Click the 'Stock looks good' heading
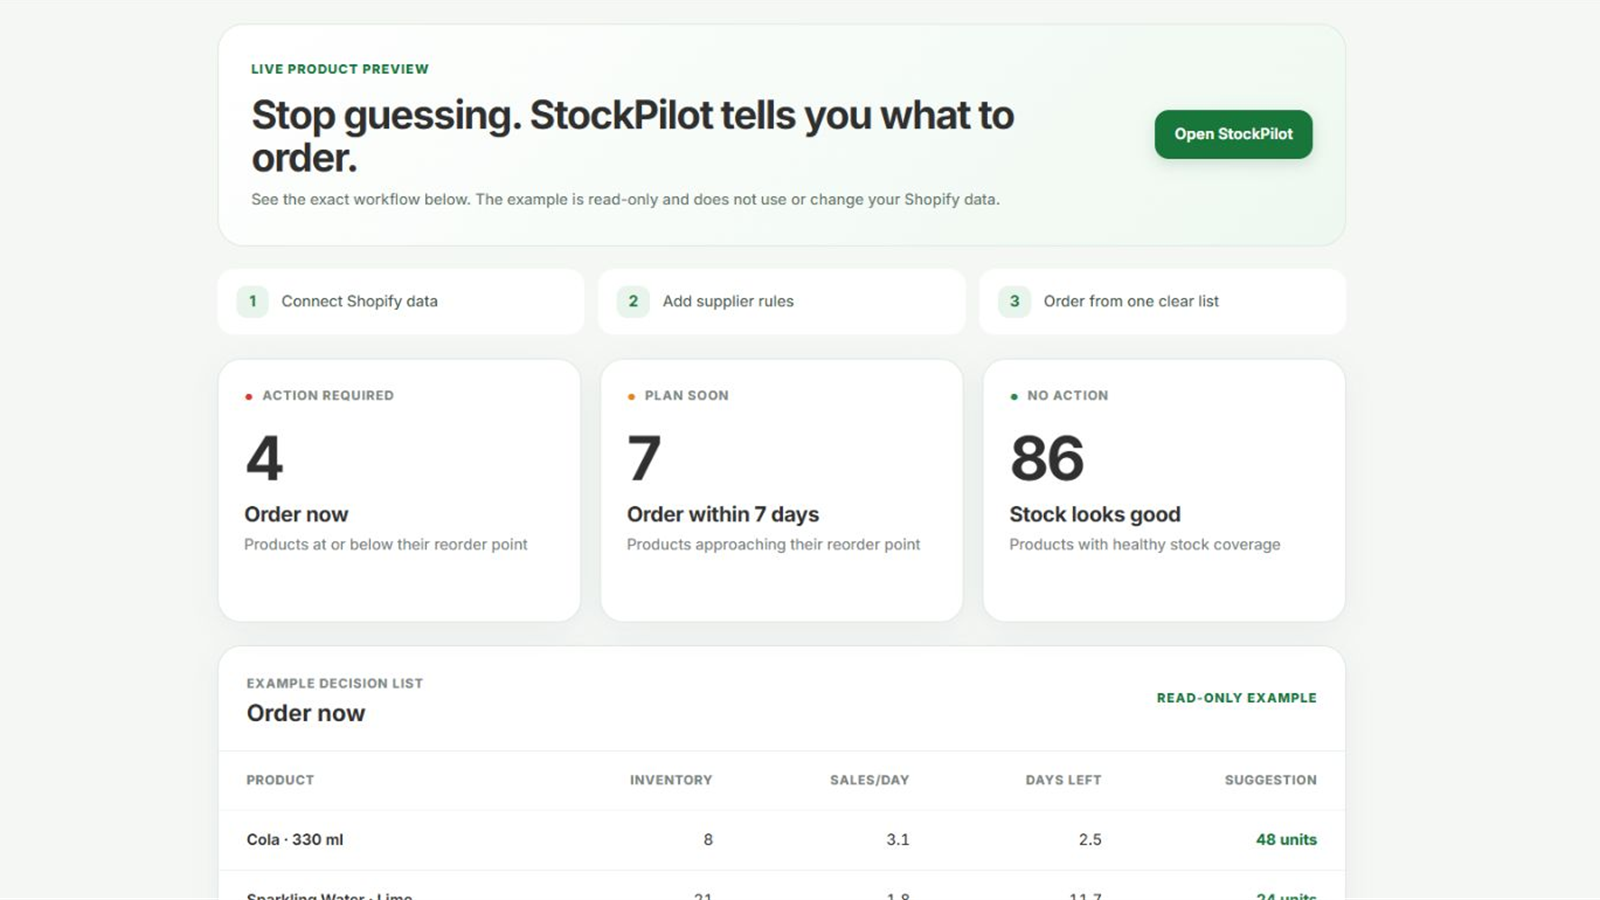The height and width of the screenshot is (900, 1600). tap(1095, 514)
